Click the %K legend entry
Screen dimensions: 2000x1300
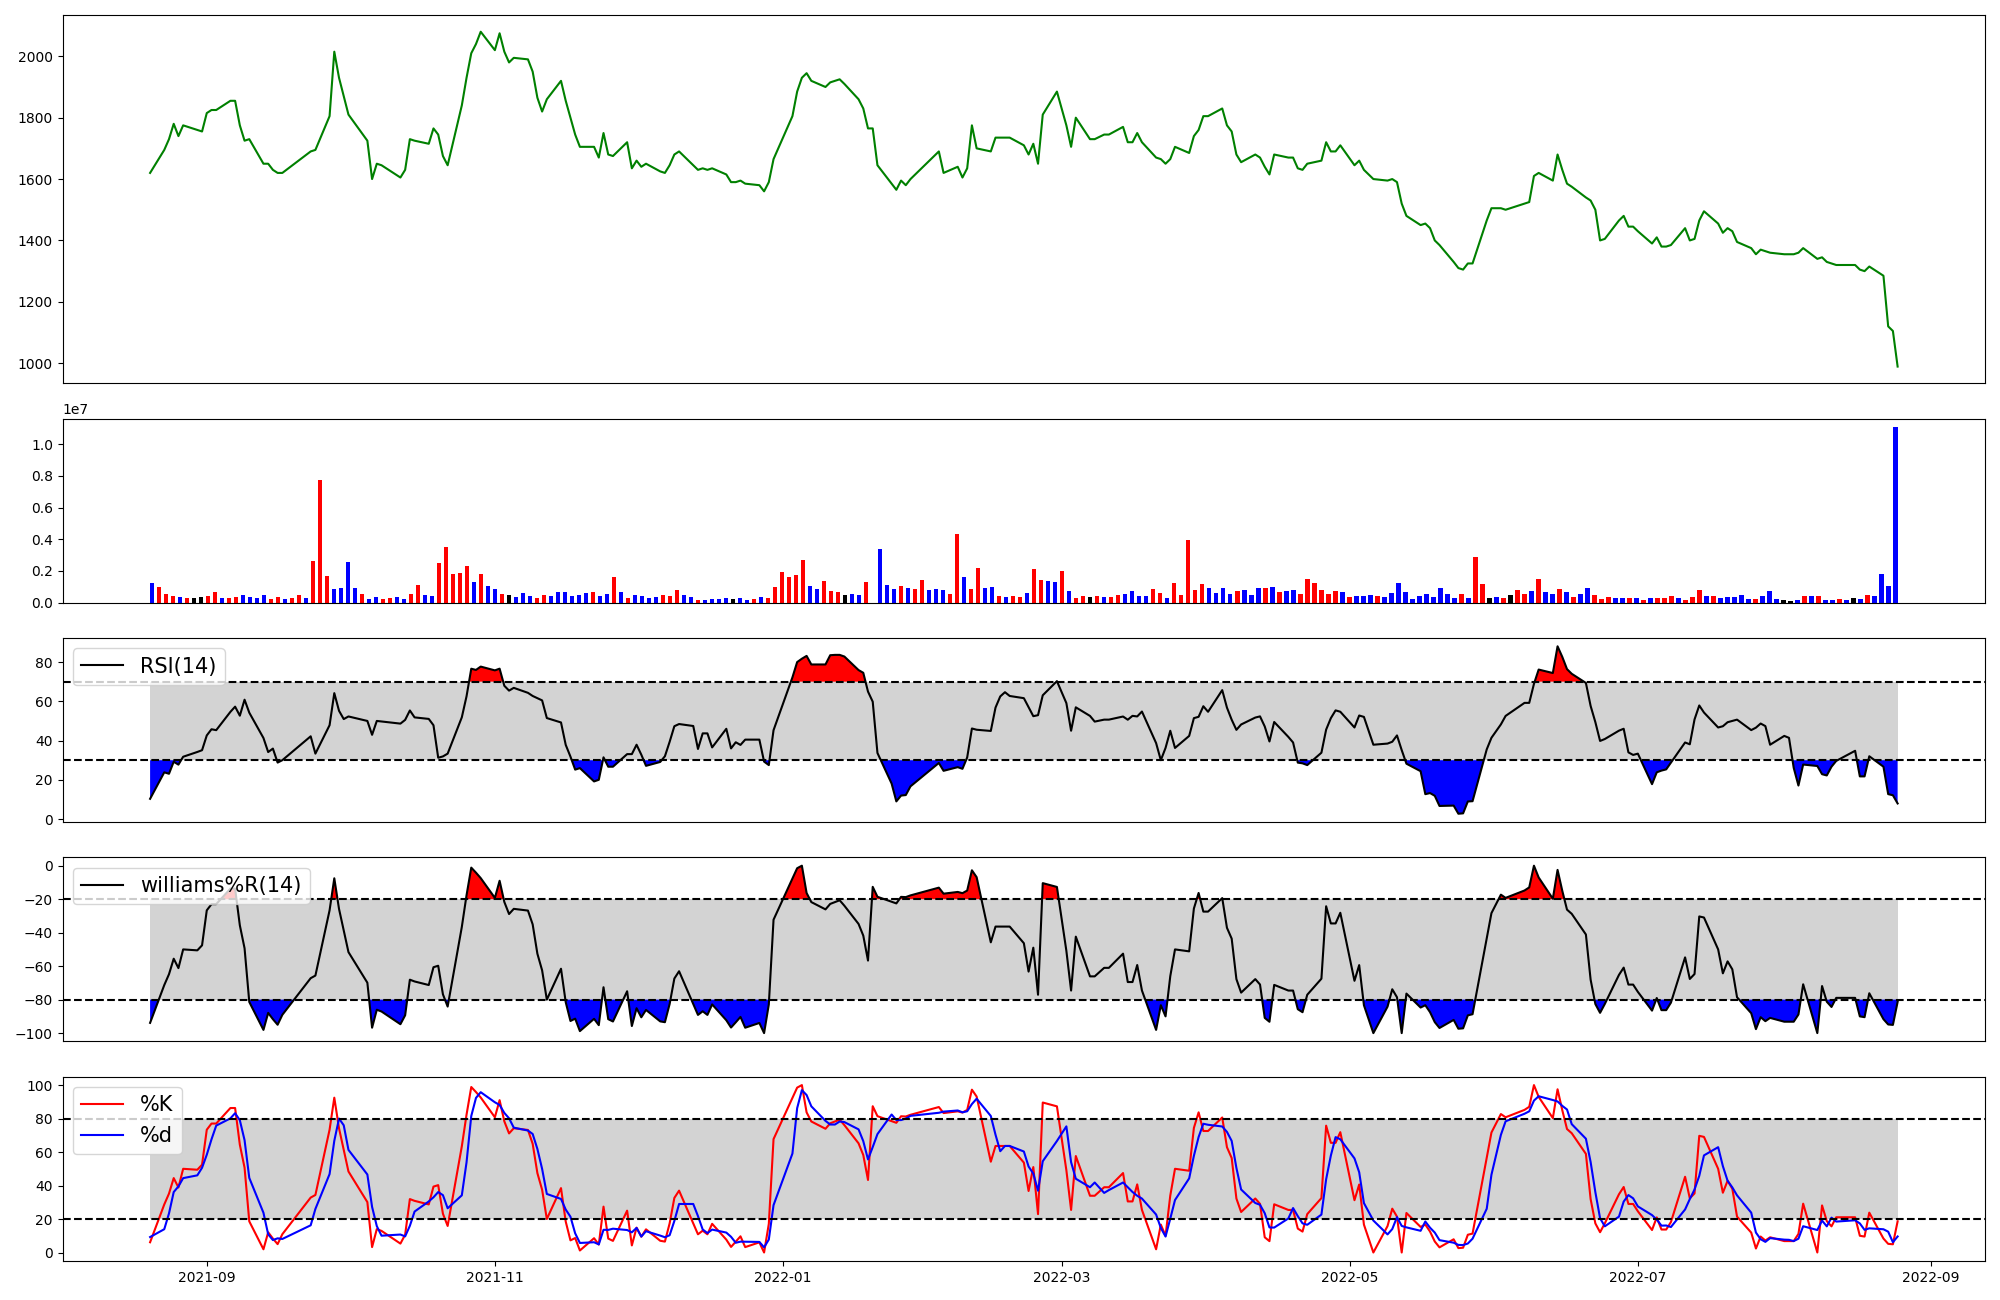coord(156,1104)
